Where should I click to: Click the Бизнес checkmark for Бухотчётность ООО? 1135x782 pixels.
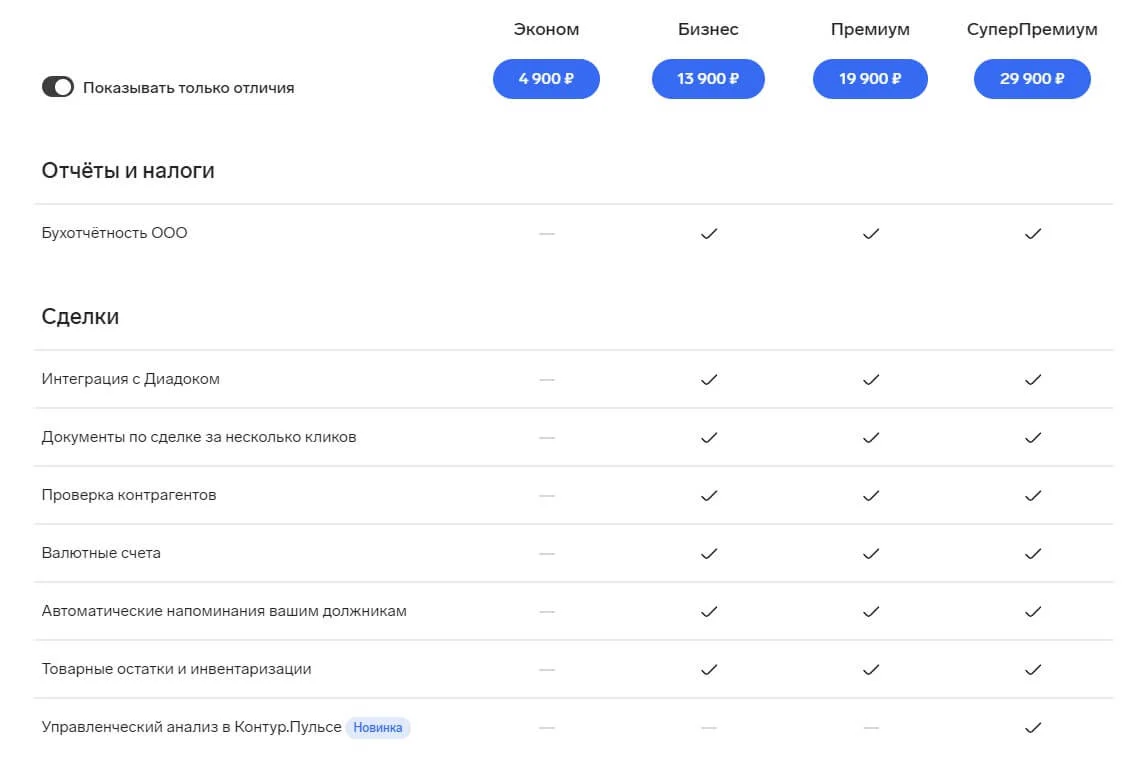pos(709,234)
